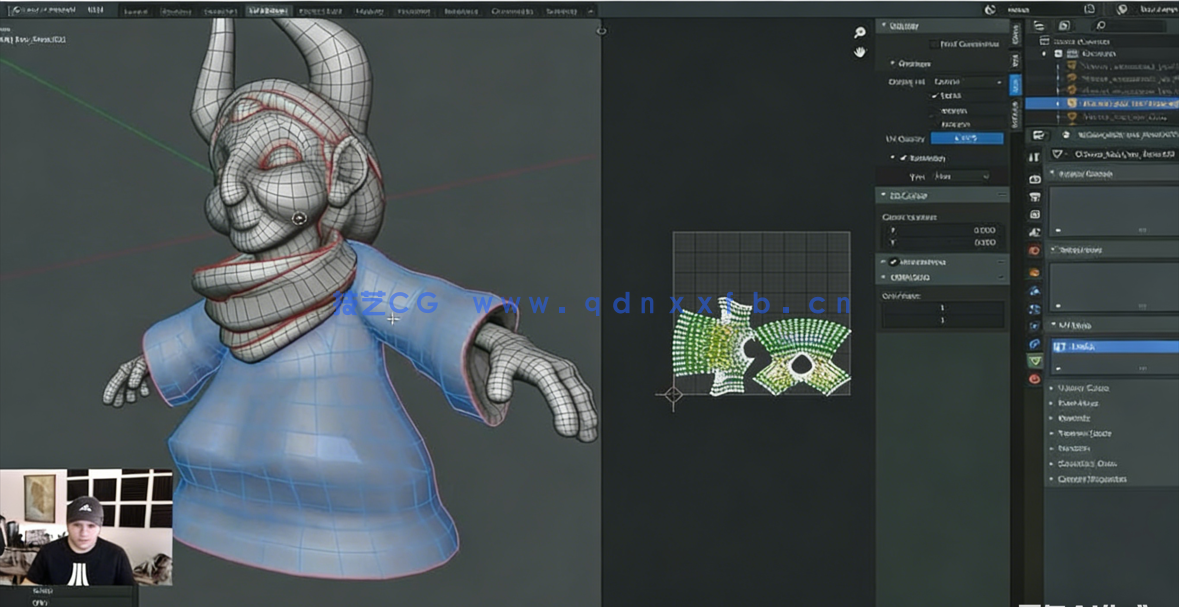Enable the Stretching overlay checkbox

coord(903,157)
